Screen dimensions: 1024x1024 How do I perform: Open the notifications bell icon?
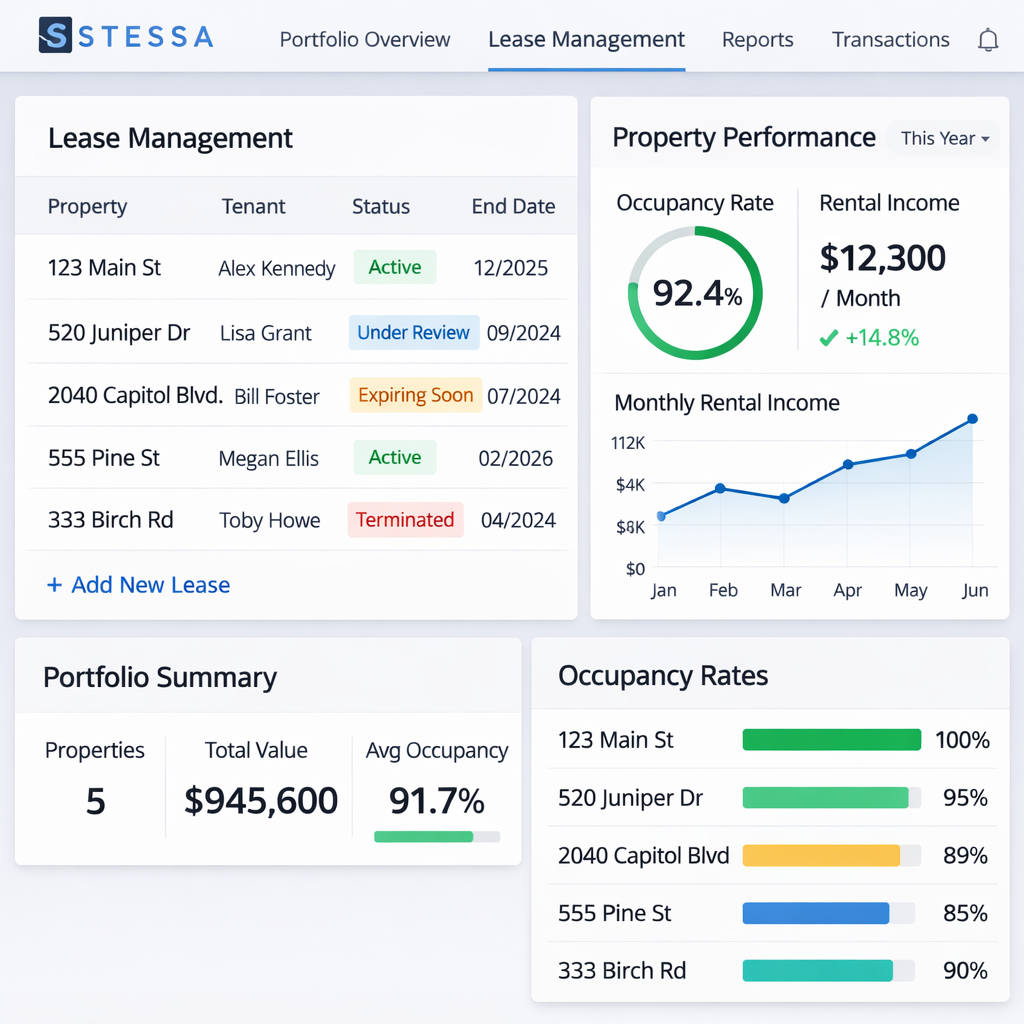(x=987, y=40)
